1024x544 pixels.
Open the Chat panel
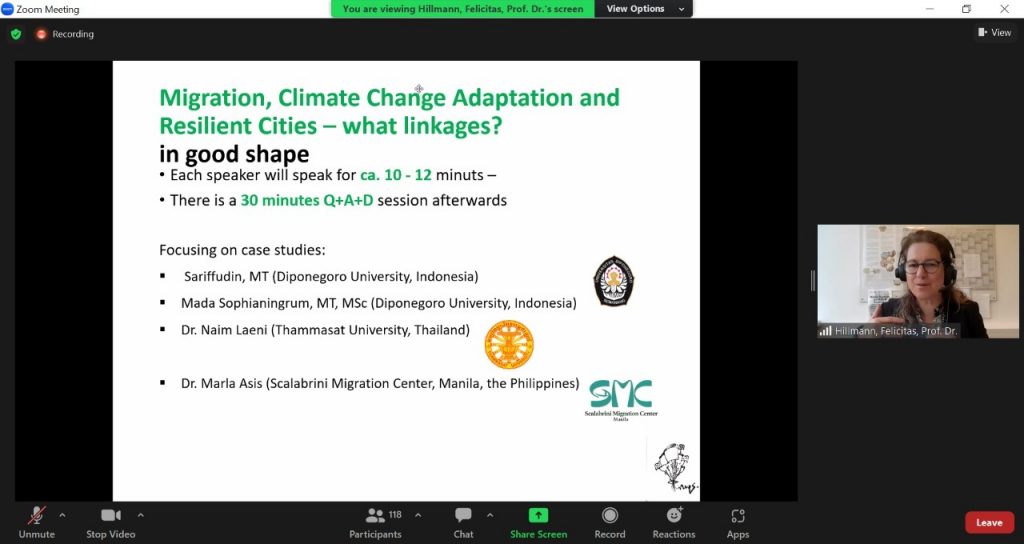(463, 522)
